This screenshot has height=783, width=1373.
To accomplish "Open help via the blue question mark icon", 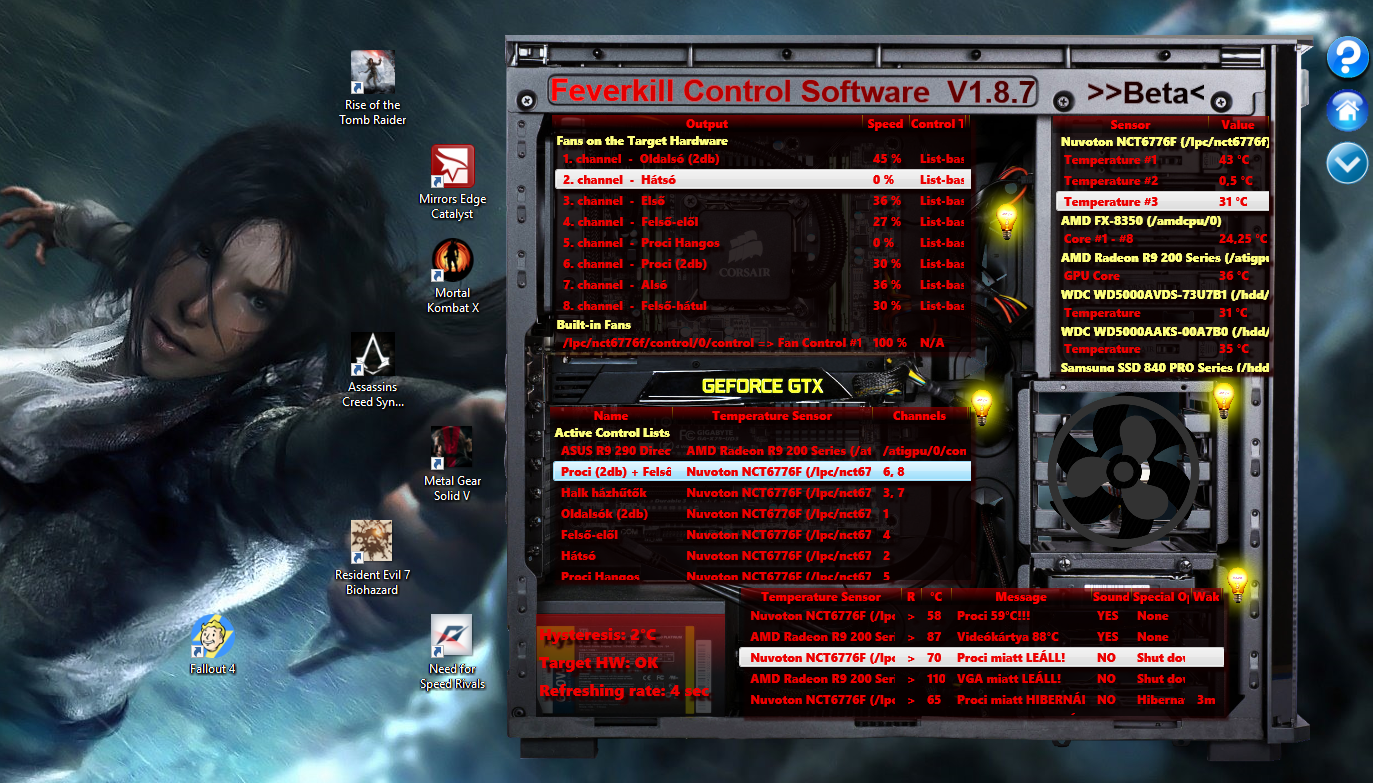I will click(1347, 58).
